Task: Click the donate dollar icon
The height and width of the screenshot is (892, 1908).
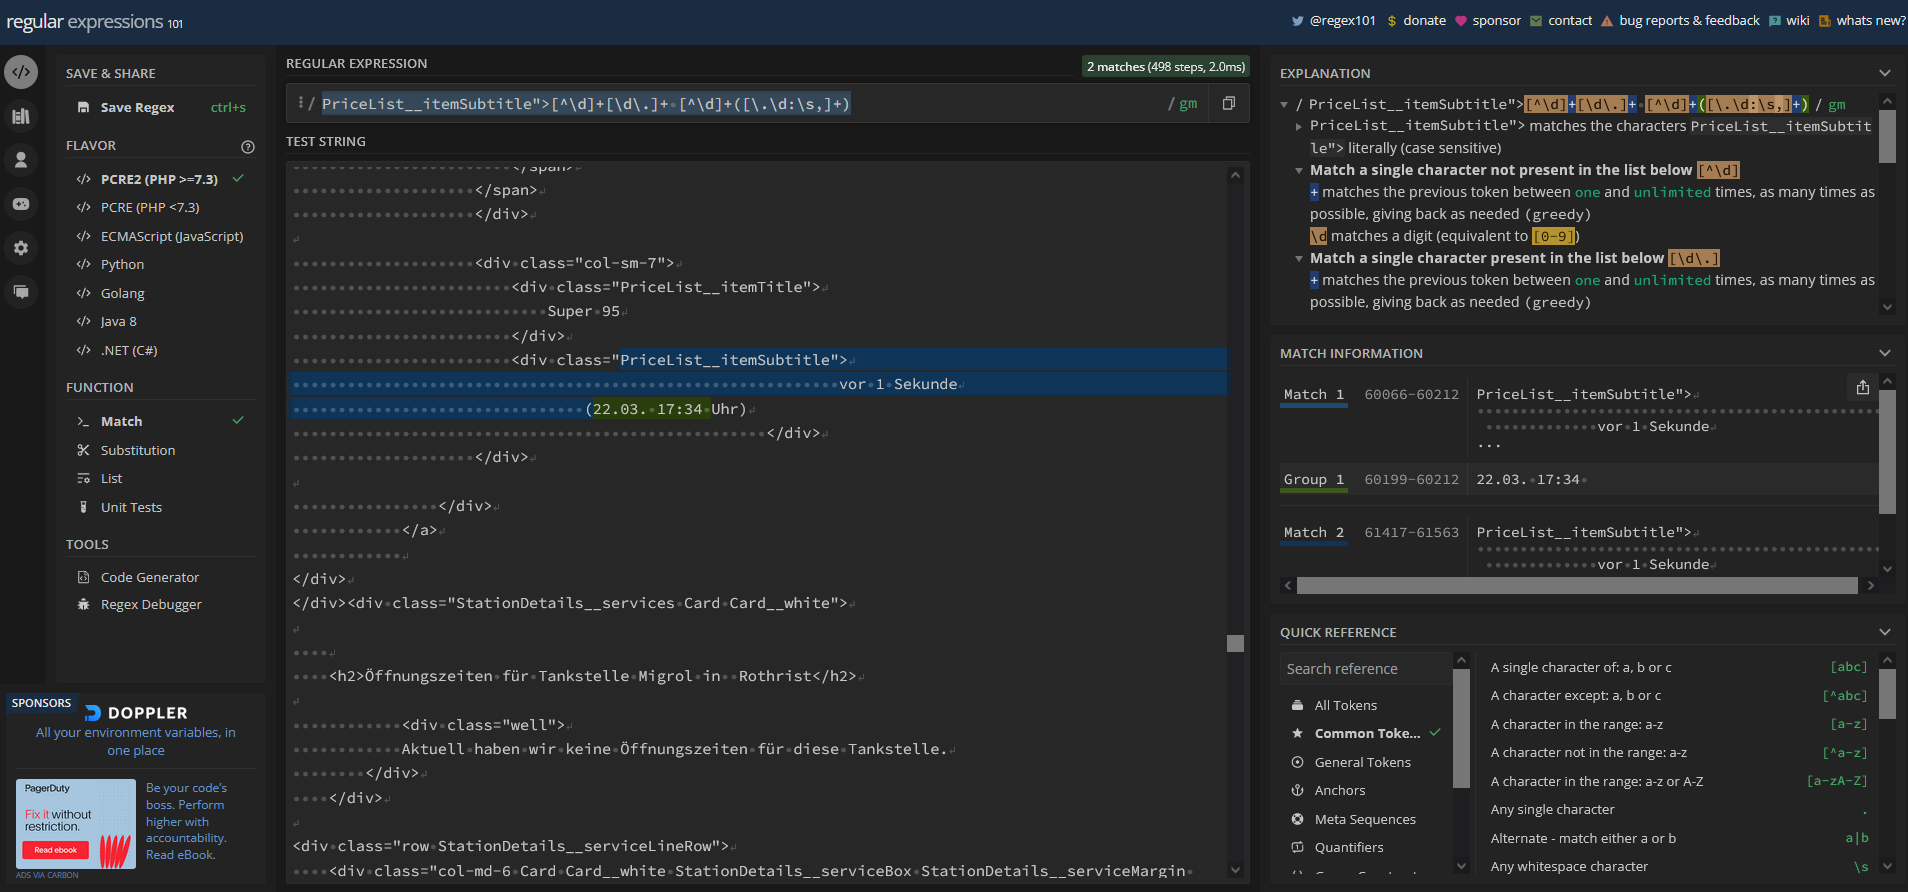Action: pos(1392,21)
